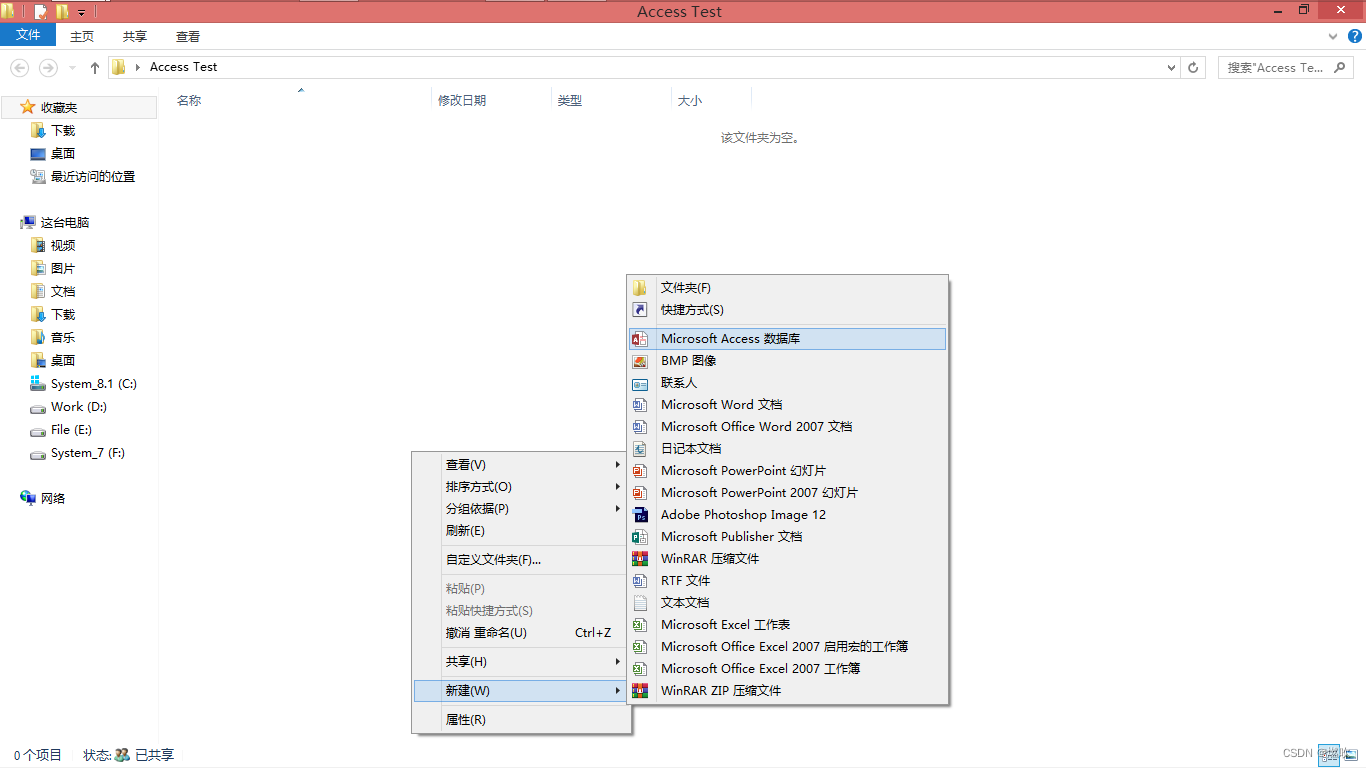Image resolution: width=1366 pixels, height=768 pixels.
Task: Click the refresh button beside the address bar
Action: point(1193,68)
